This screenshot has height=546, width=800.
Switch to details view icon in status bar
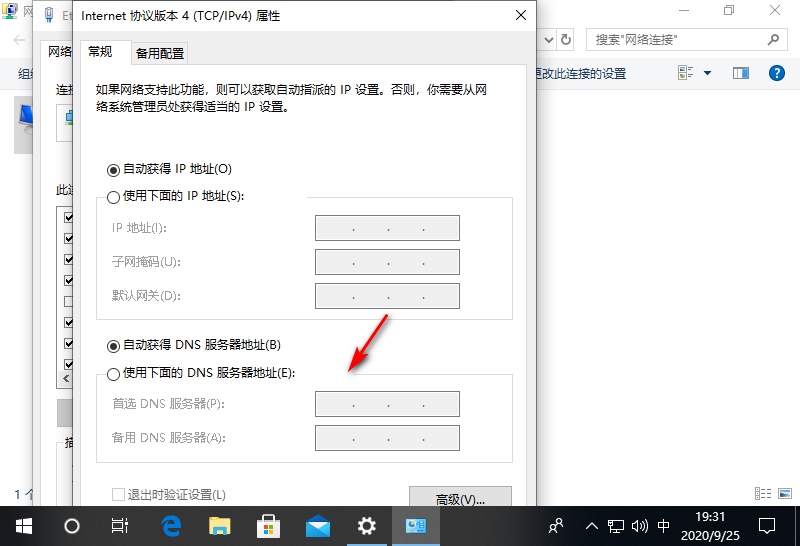click(763, 493)
